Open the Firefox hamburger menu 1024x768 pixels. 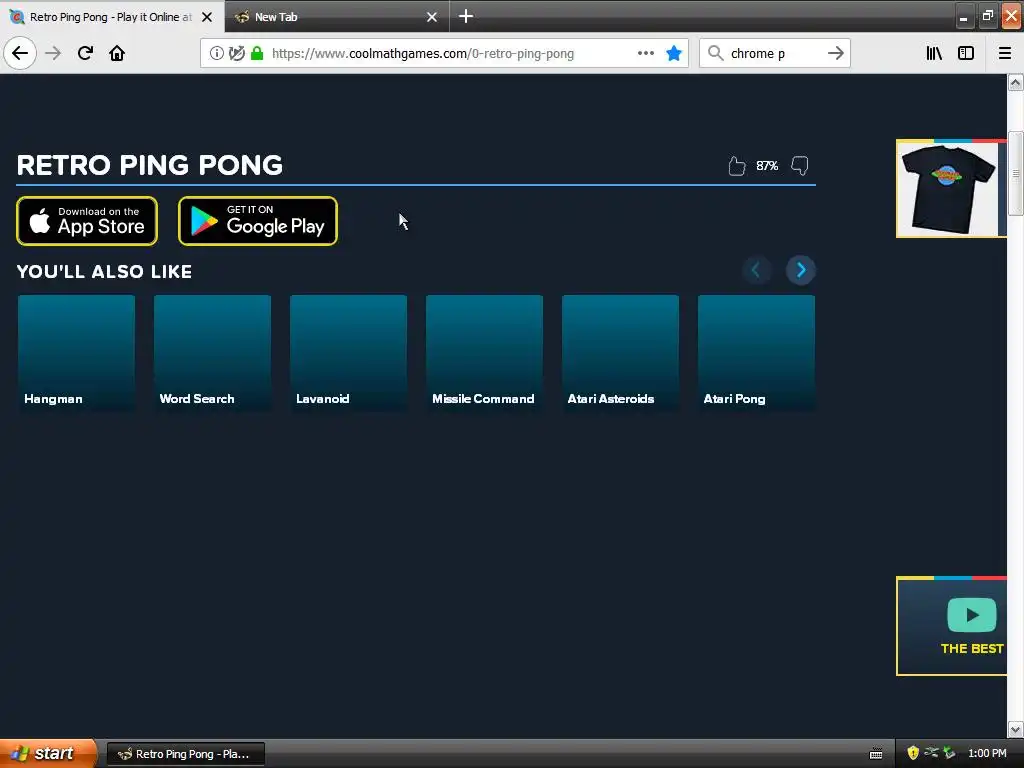point(1005,54)
